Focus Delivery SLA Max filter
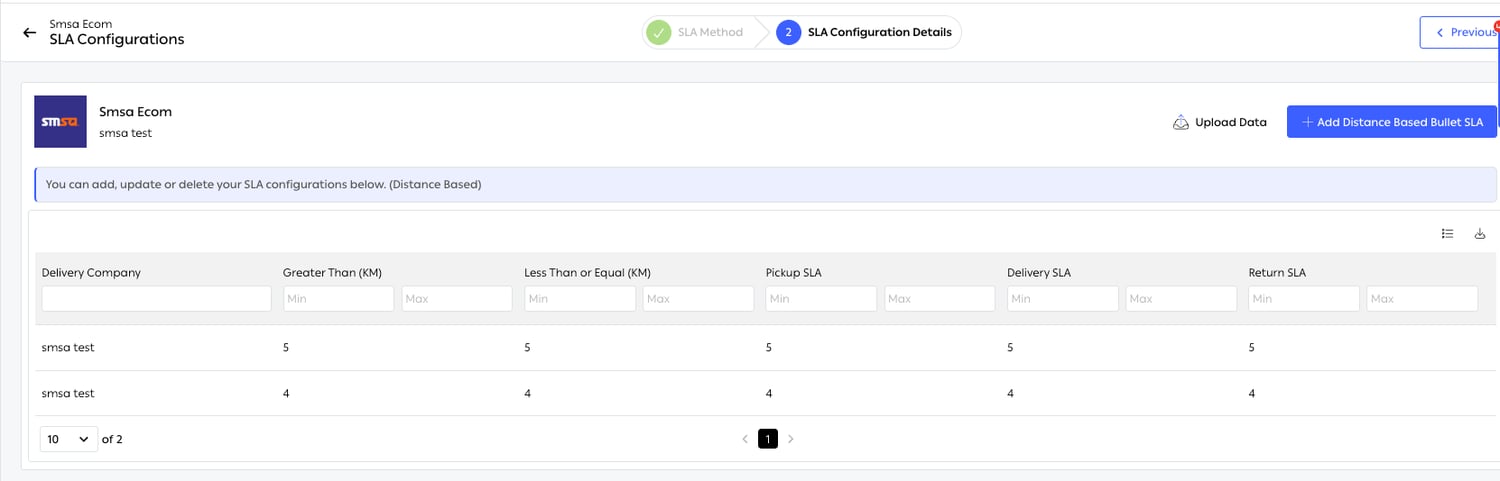This screenshot has height=481, width=1500. click(1182, 298)
